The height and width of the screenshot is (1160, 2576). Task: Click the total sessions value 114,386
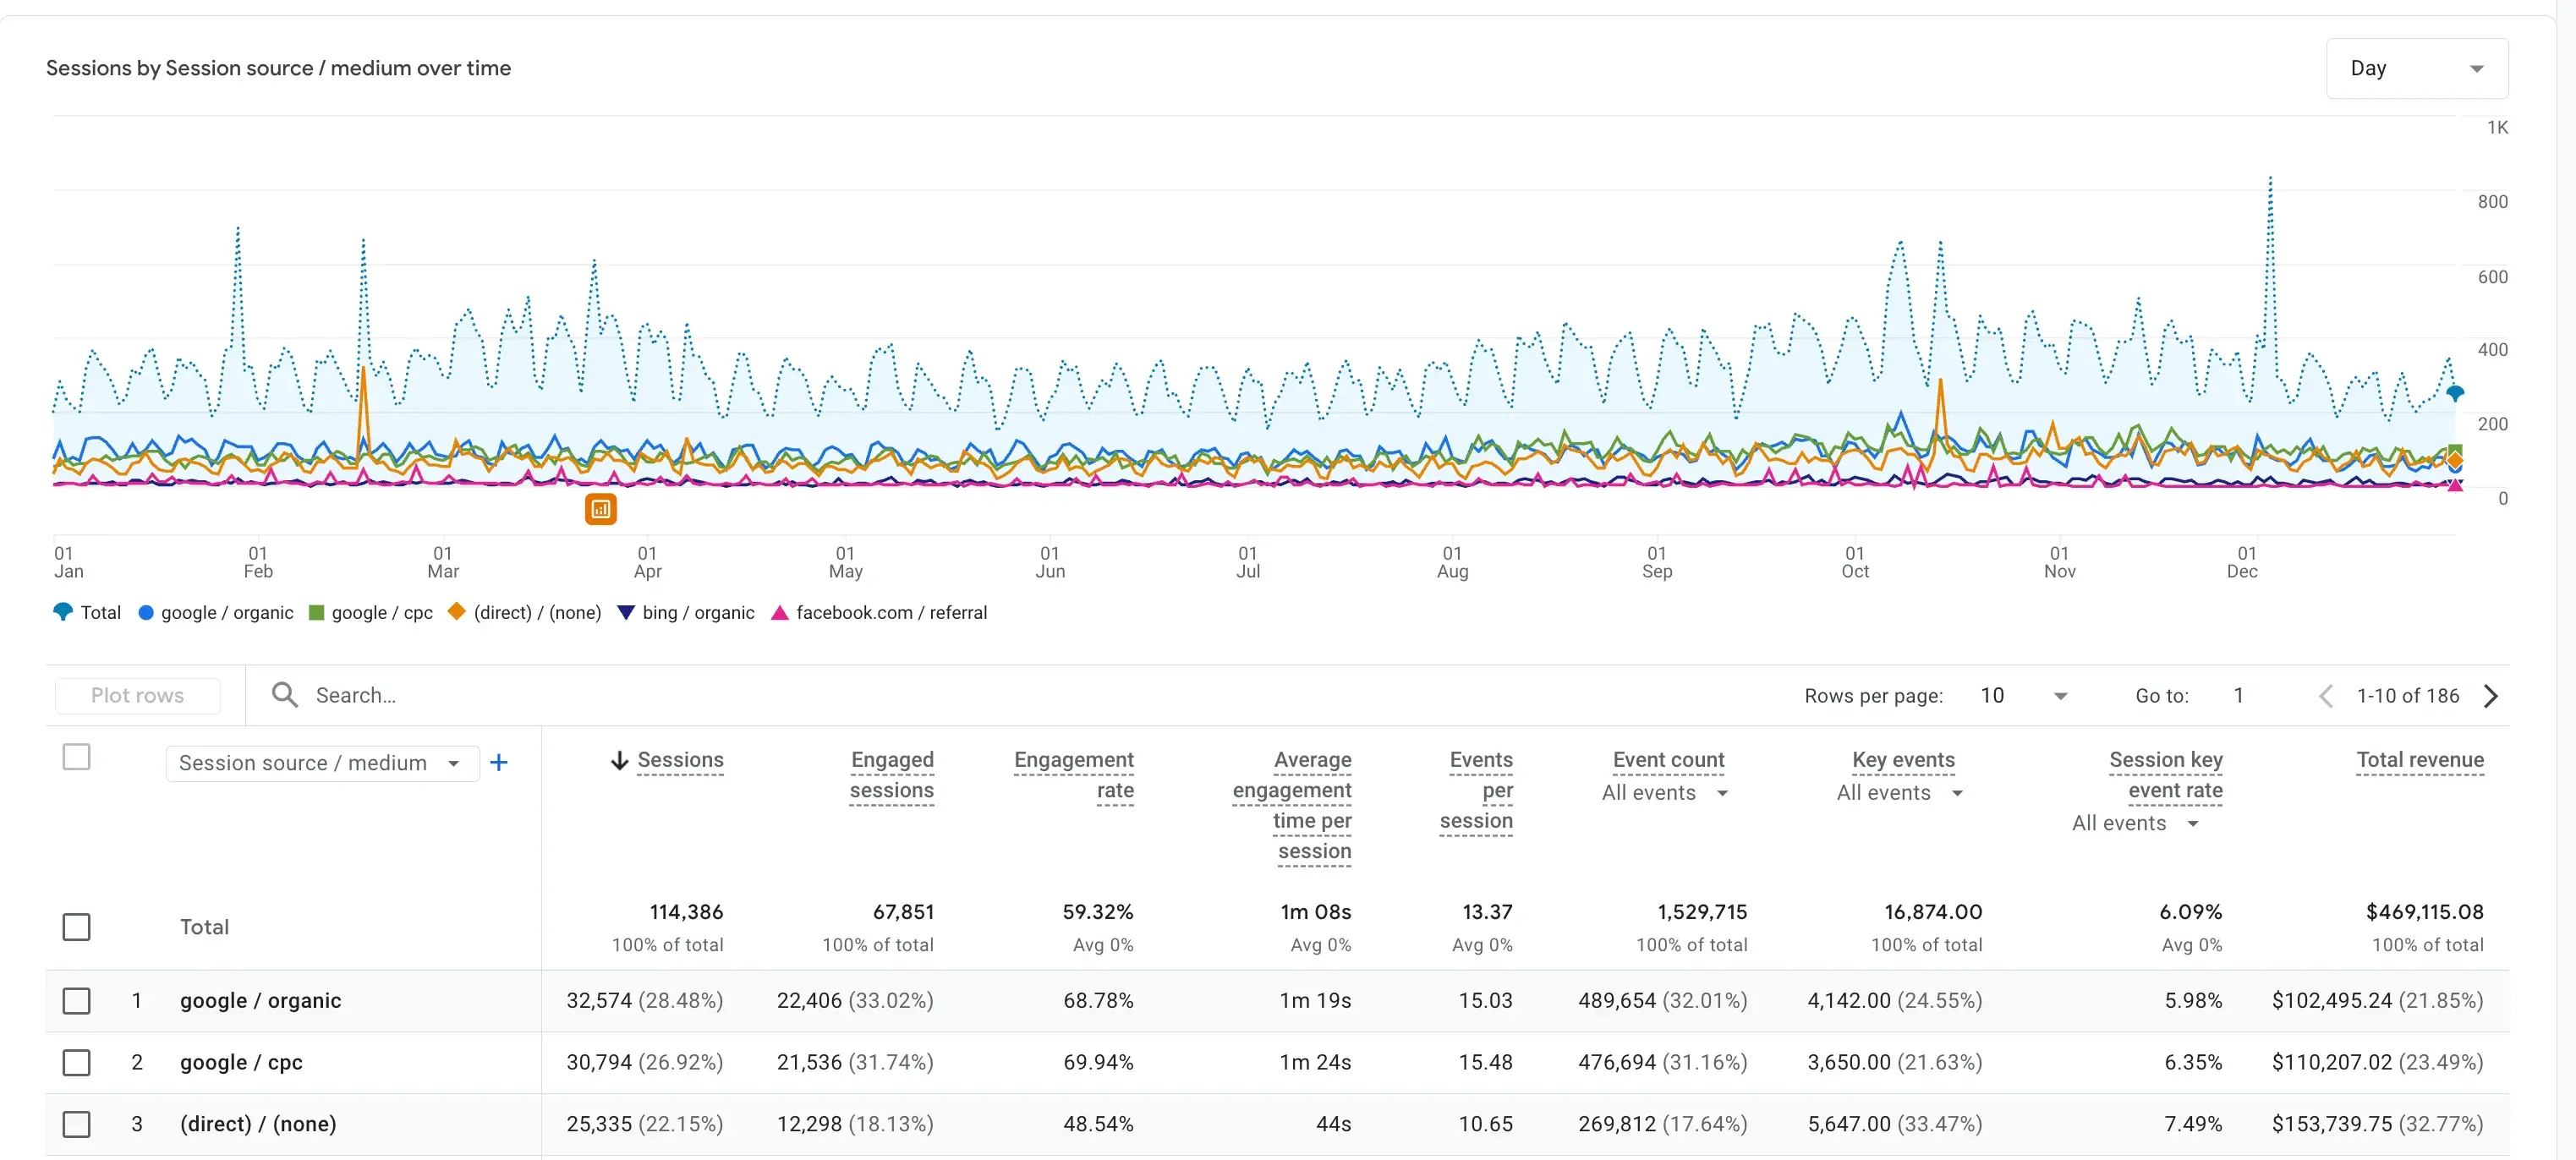(x=686, y=912)
